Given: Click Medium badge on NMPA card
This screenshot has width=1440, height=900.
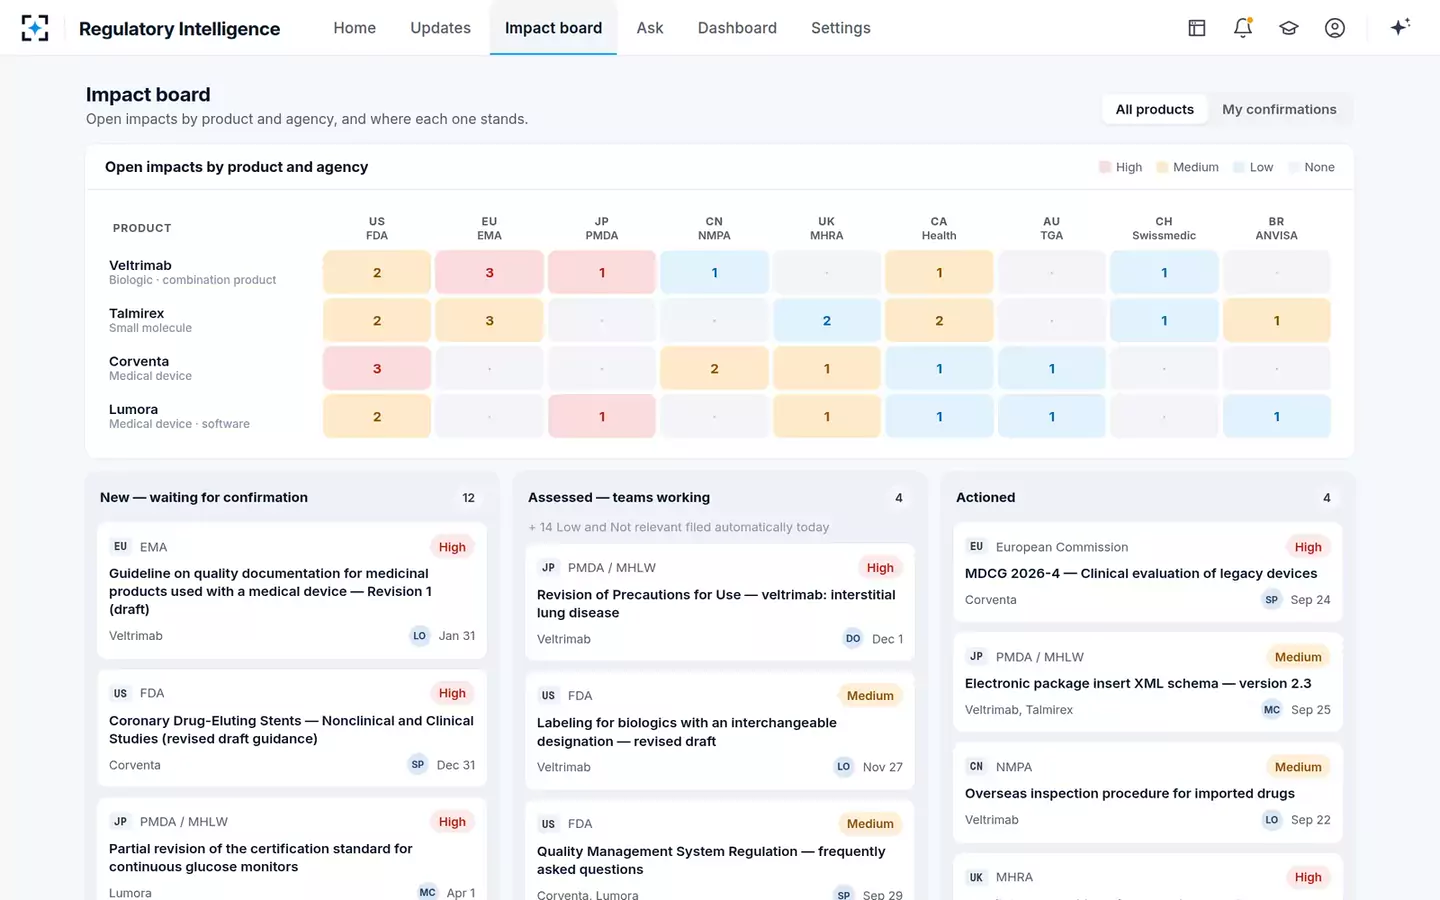Looking at the screenshot, I should click(1298, 767).
